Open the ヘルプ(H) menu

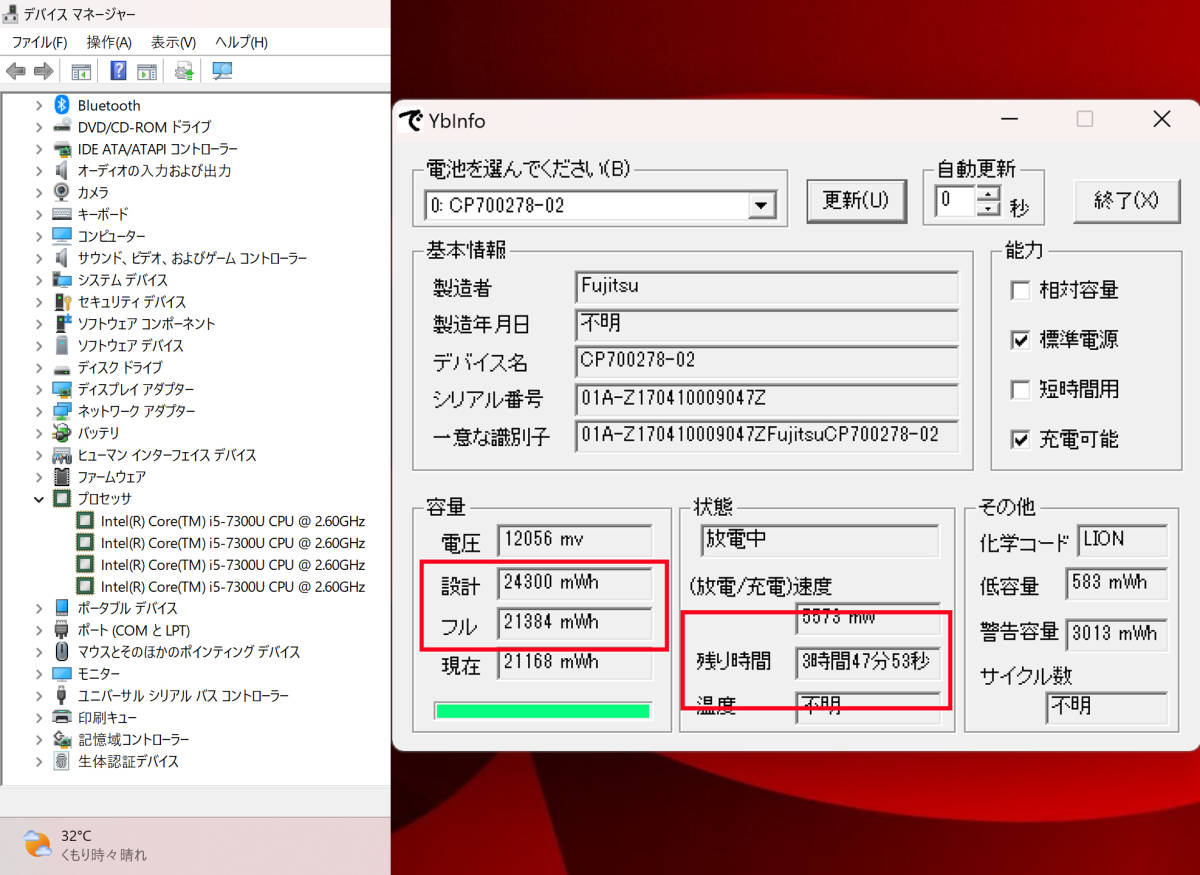[241, 42]
